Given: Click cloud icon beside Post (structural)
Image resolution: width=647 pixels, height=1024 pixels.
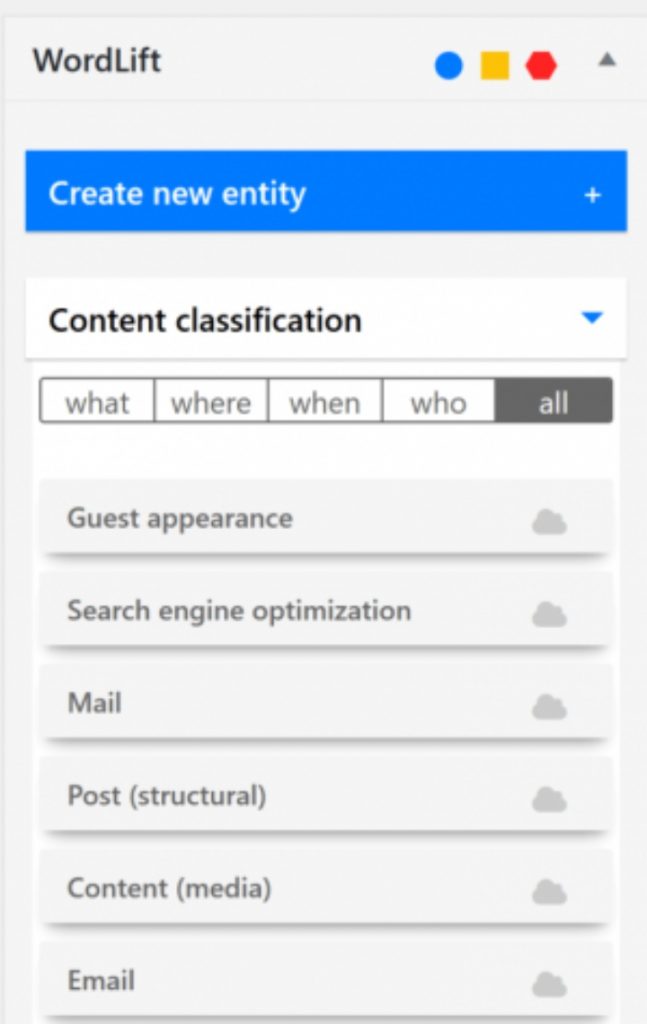Looking at the screenshot, I should click(x=549, y=799).
